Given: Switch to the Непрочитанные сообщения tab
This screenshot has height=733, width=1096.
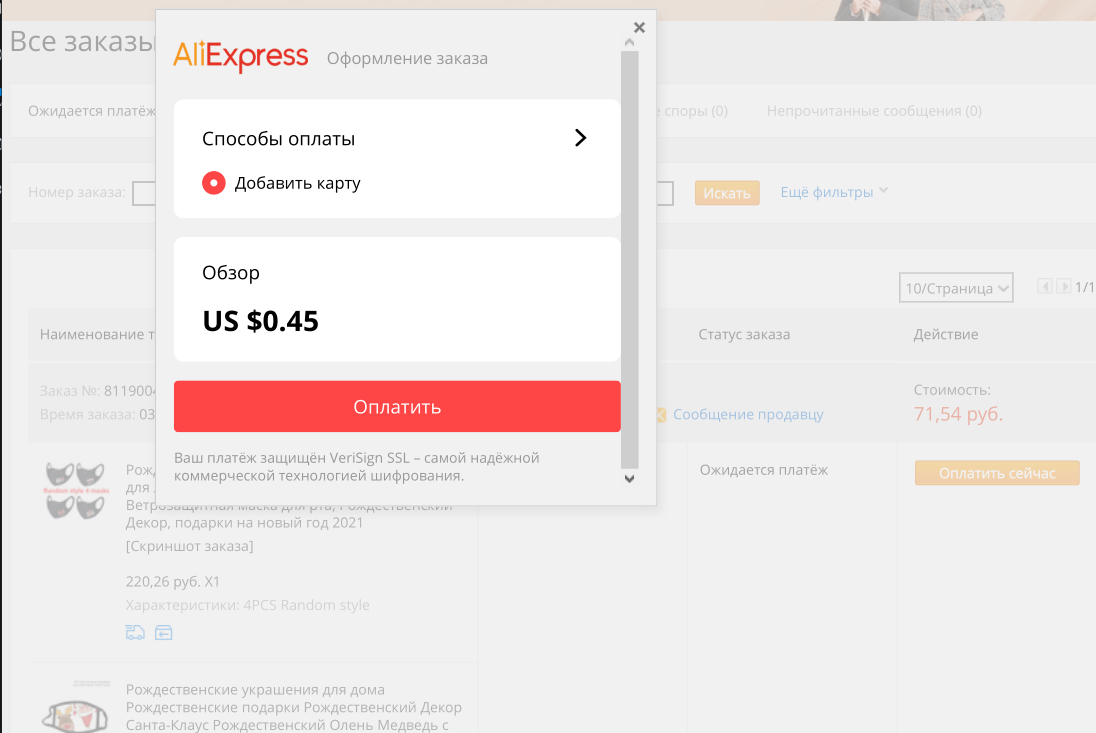Looking at the screenshot, I should pos(874,111).
